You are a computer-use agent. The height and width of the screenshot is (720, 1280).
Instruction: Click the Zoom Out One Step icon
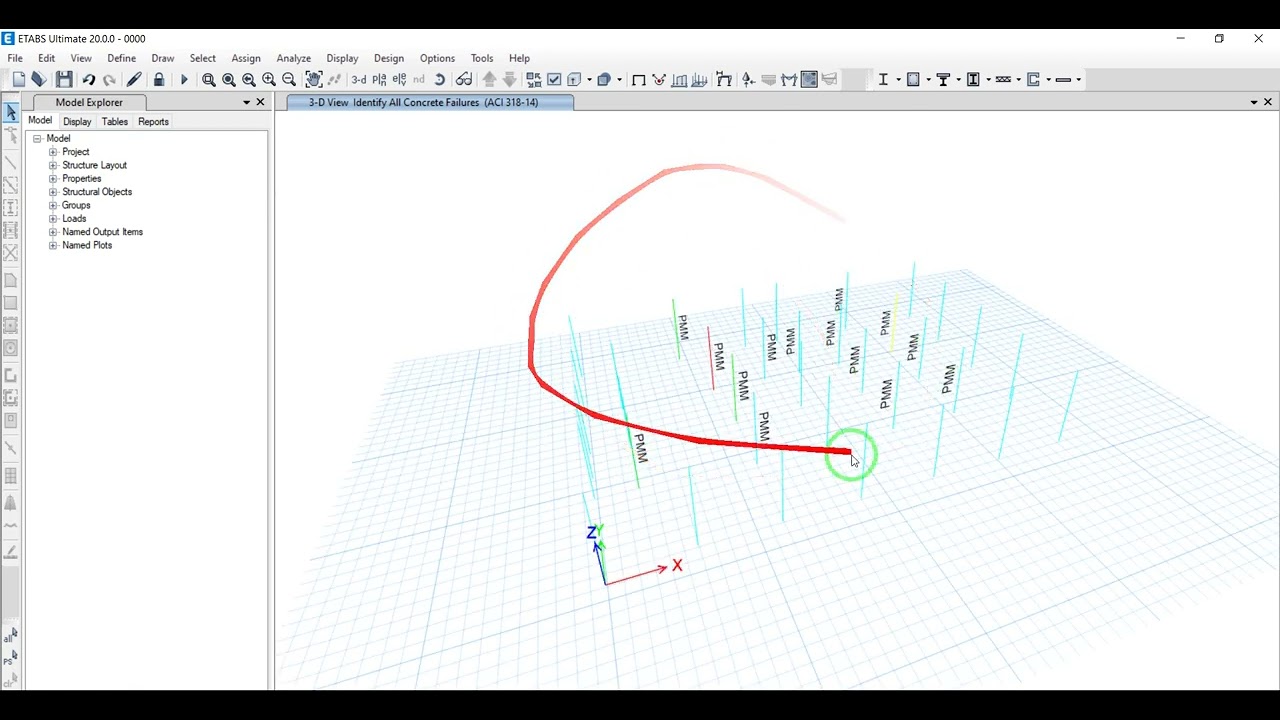289,80
